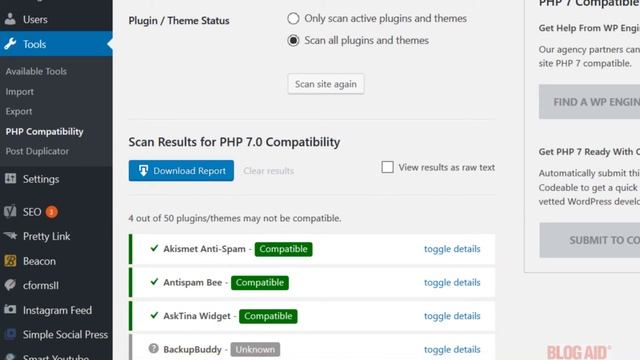
Task: Click the SEO notification badge
Action: tap(51, 211)
